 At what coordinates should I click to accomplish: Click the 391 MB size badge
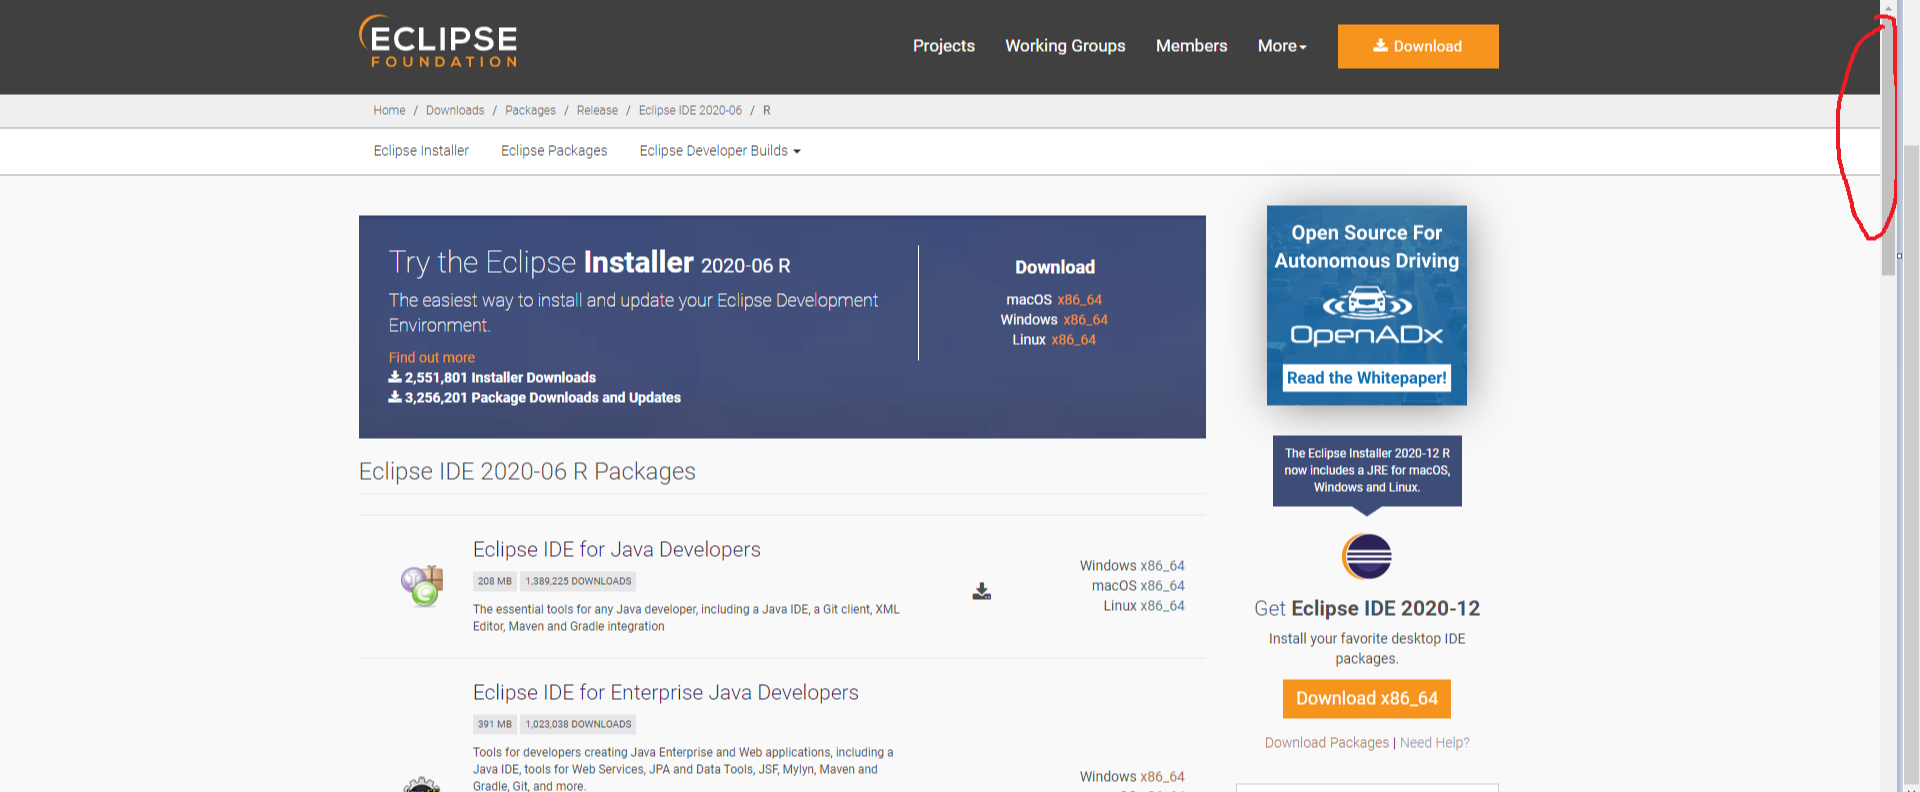point(495,724)
